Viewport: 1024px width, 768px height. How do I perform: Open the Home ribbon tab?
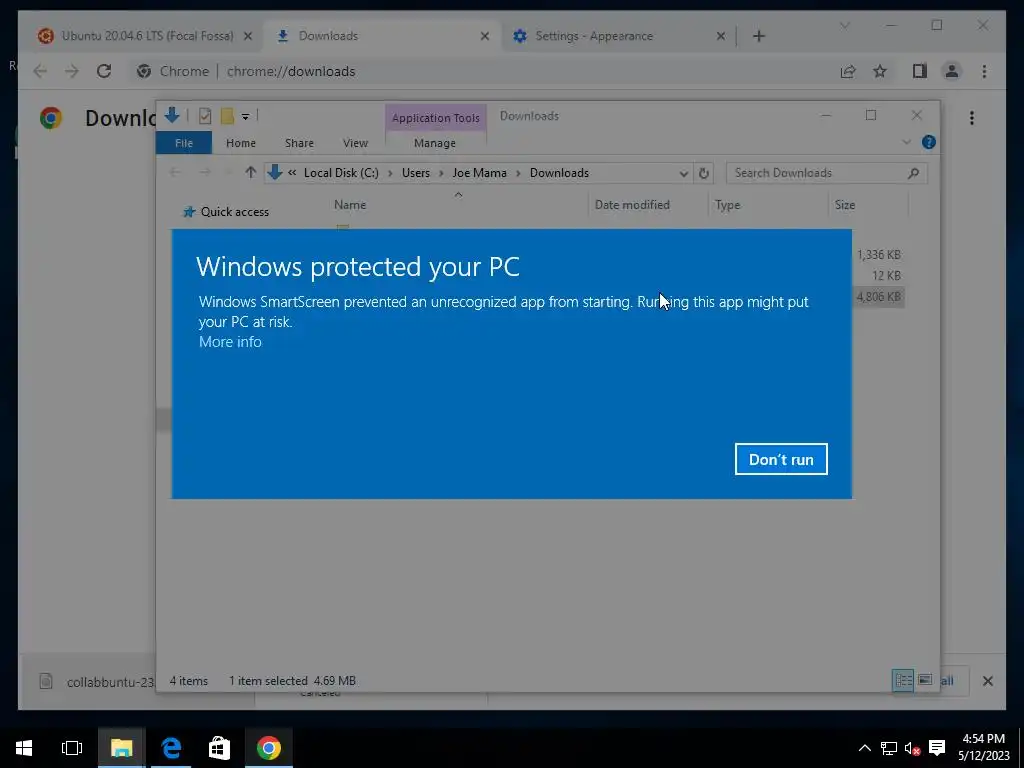click(x=241, y=143)
